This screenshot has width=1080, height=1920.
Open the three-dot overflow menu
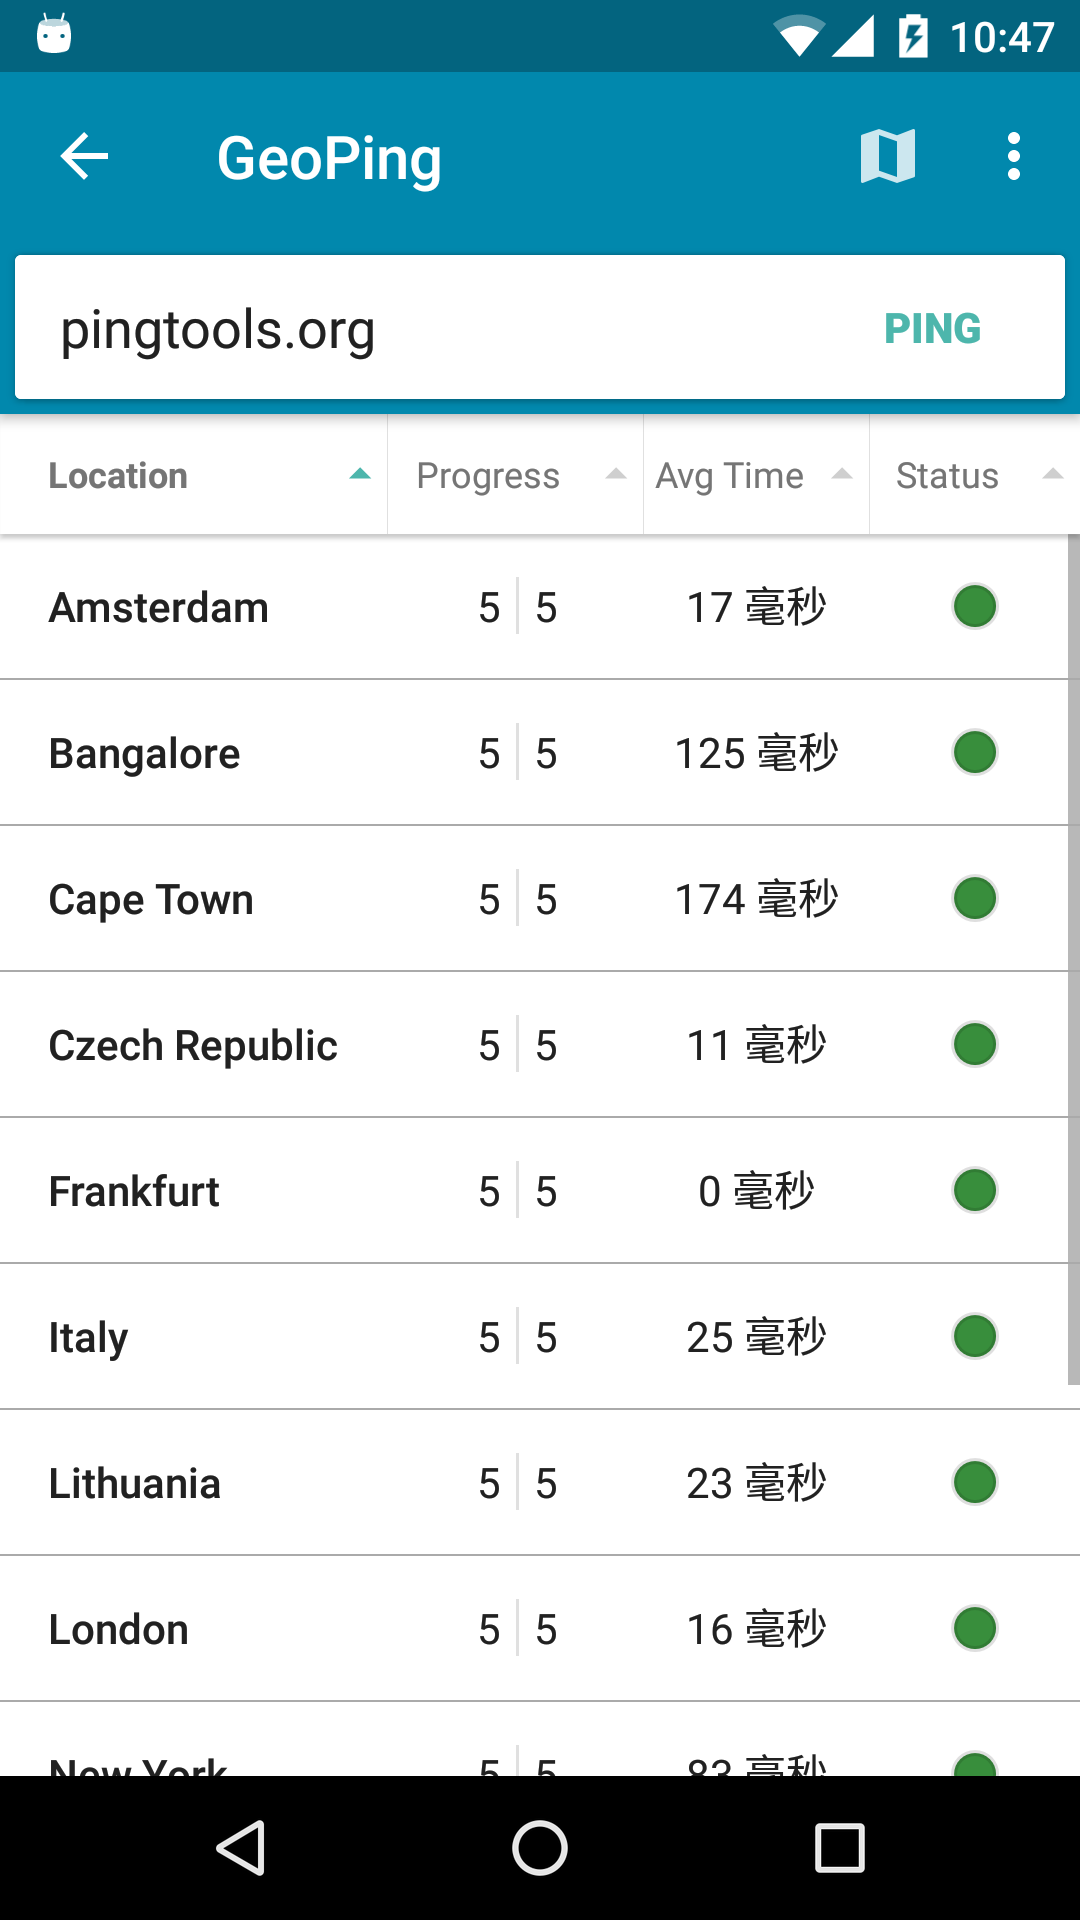(x=1014, y=157)
